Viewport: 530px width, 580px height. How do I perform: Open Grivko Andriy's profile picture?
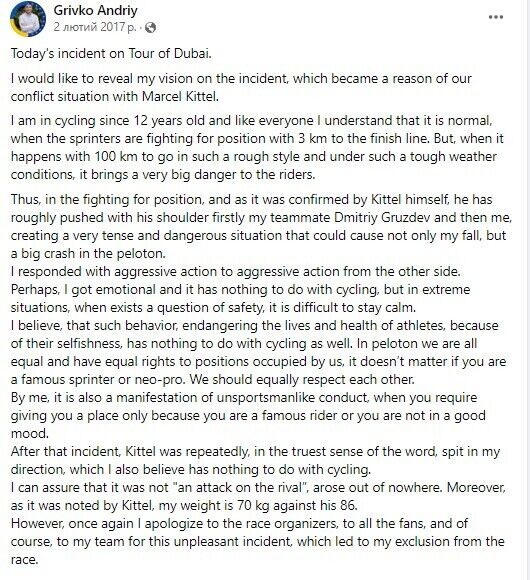[28, 18]
